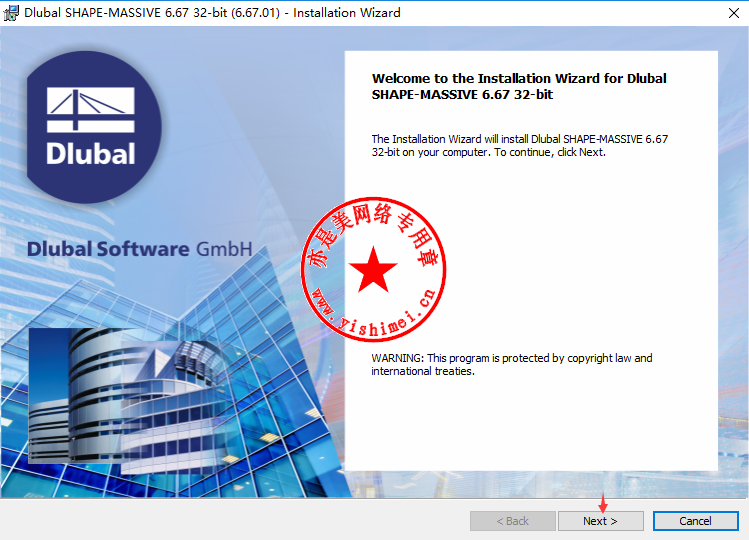
Task: Click the Dlubal Software GmbH text
Action: (x=139, y=249)
